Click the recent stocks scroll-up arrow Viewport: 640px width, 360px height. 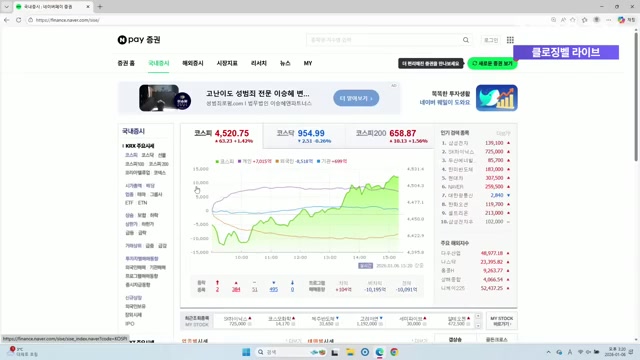(x=478, y=316)
